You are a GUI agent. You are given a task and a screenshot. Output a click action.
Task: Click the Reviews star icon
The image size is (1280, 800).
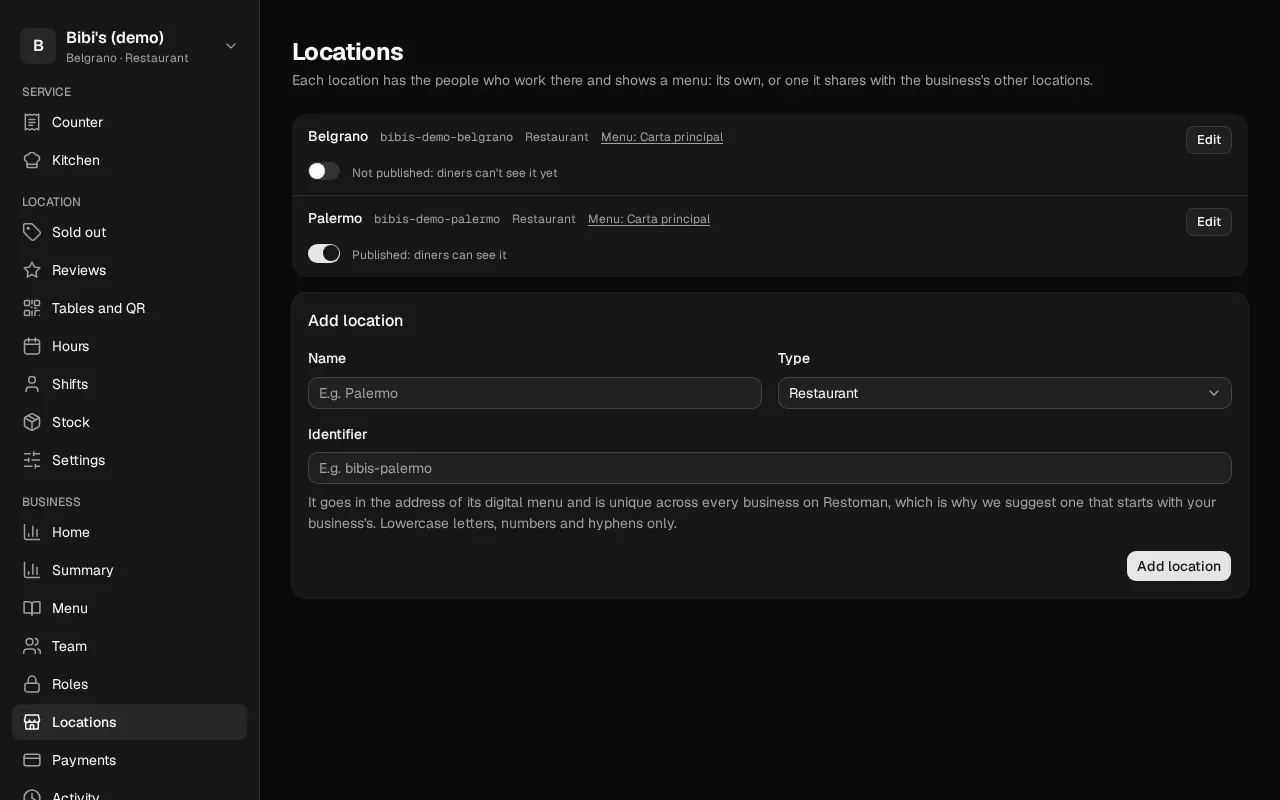[32, 270]
